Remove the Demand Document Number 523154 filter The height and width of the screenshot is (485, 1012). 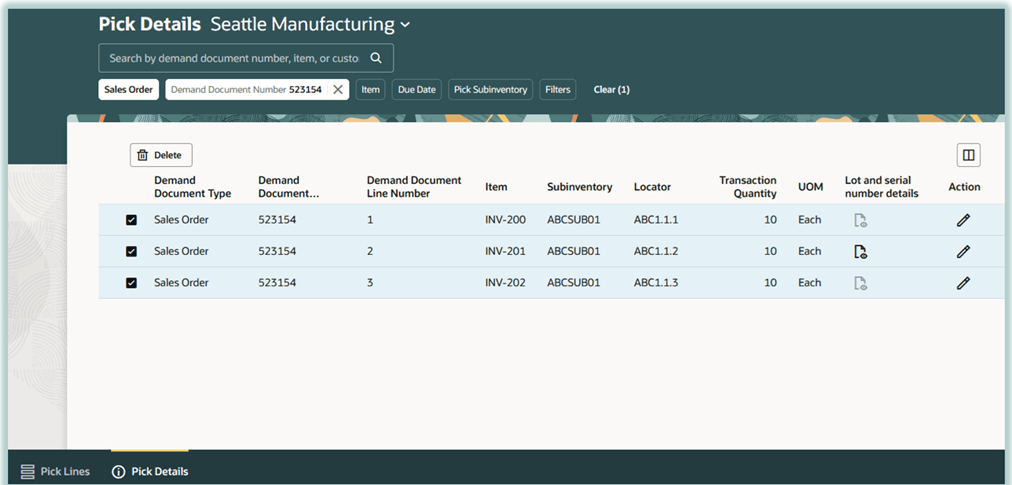pos(338,90)
